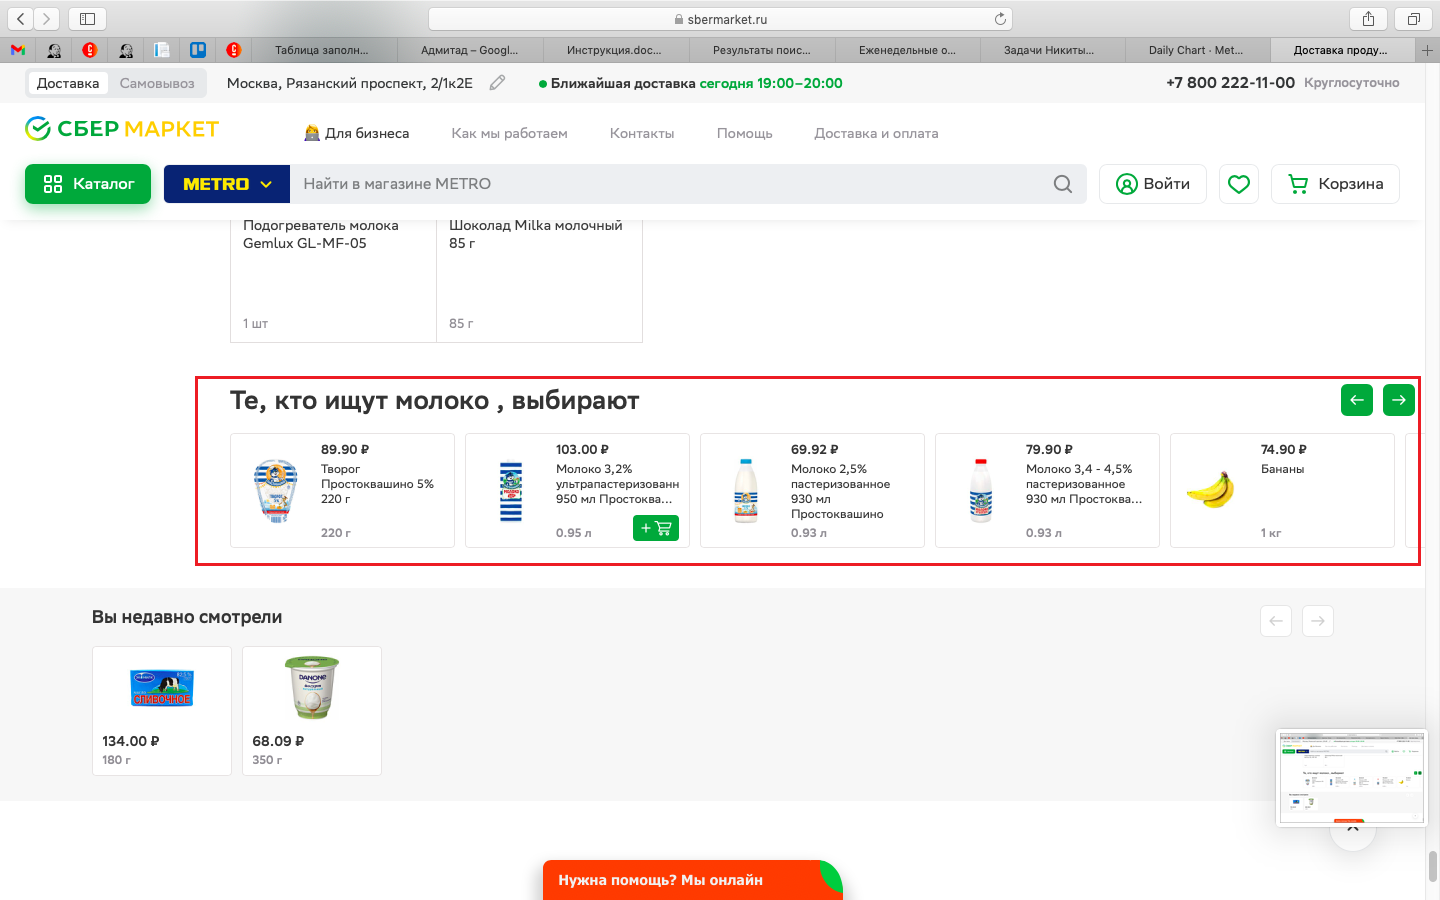Switch to Daily Chart · Met... tab
The height and width of the screenshot is (900, 1440).
pyautogui.click(x=1196, y=50)
